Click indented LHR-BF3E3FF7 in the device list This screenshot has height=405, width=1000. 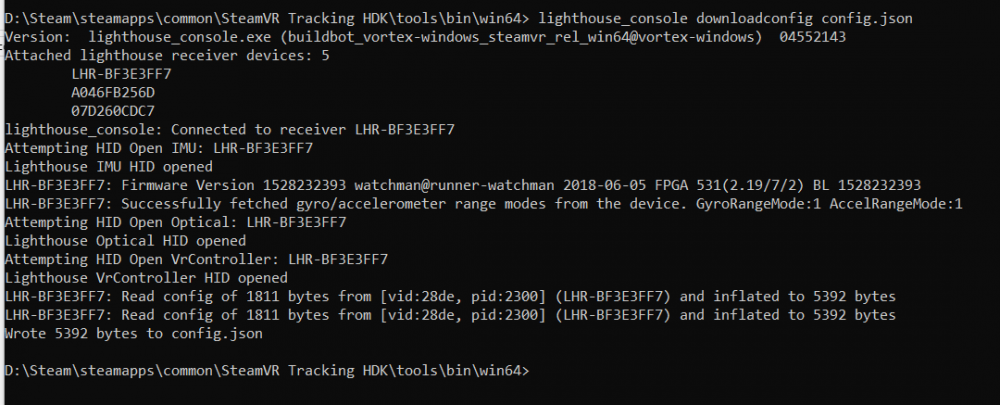pos(121,74)
